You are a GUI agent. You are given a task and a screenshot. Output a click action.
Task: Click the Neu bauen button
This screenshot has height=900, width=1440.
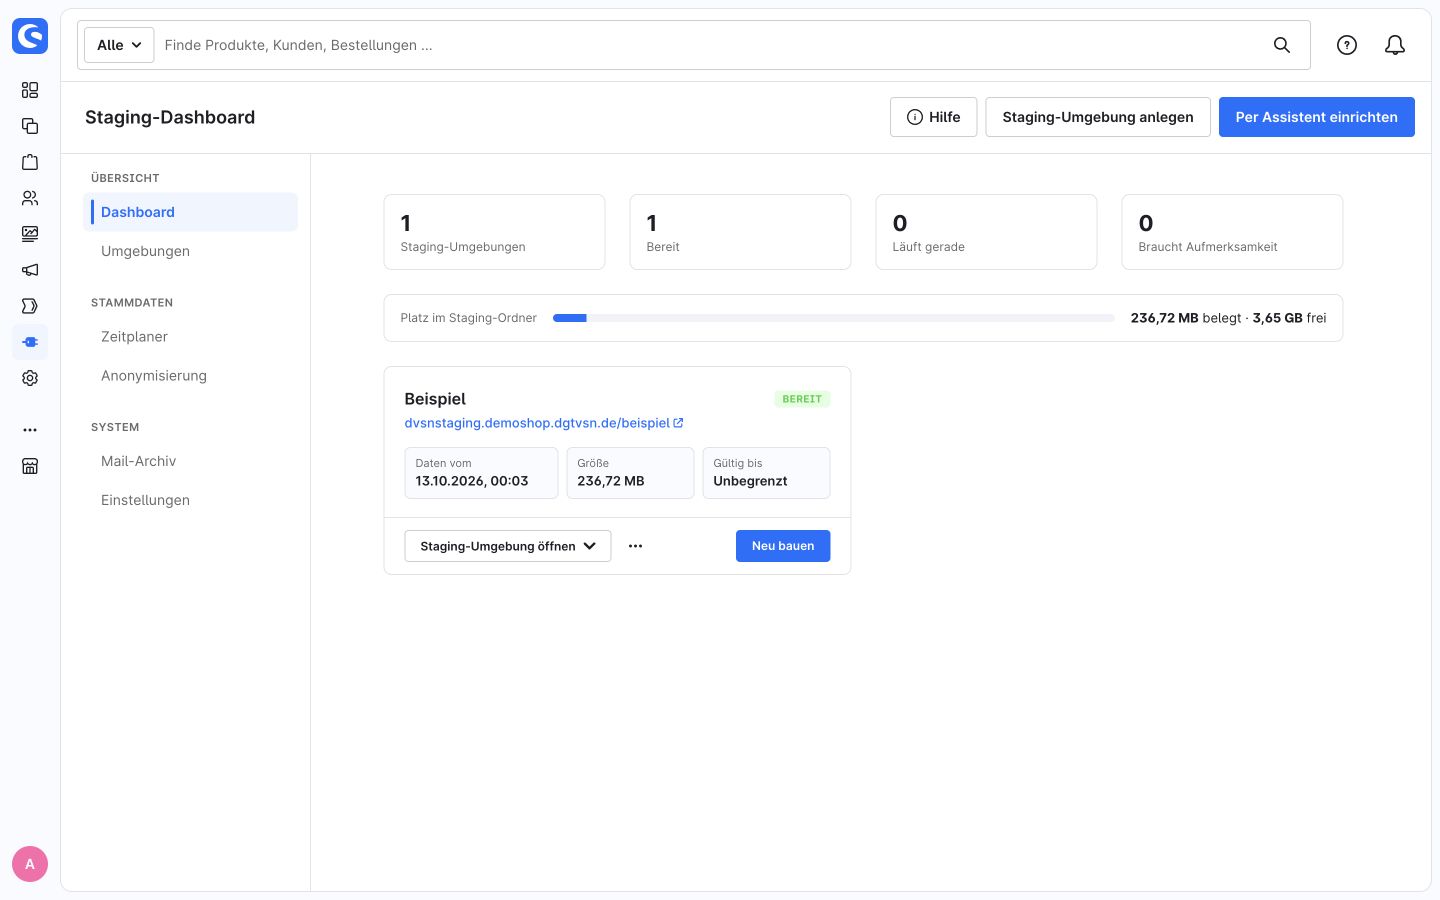(783, 546)
